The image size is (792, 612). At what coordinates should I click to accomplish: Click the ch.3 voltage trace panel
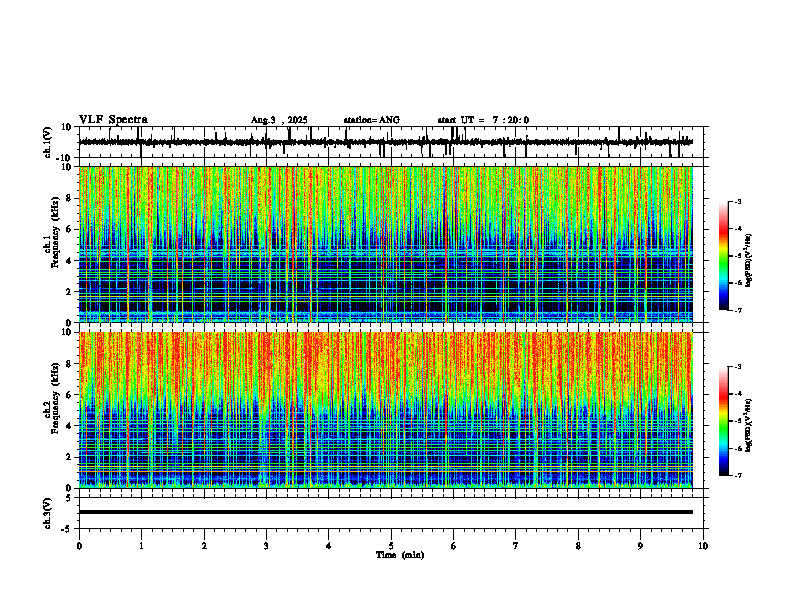click(393, 513)
